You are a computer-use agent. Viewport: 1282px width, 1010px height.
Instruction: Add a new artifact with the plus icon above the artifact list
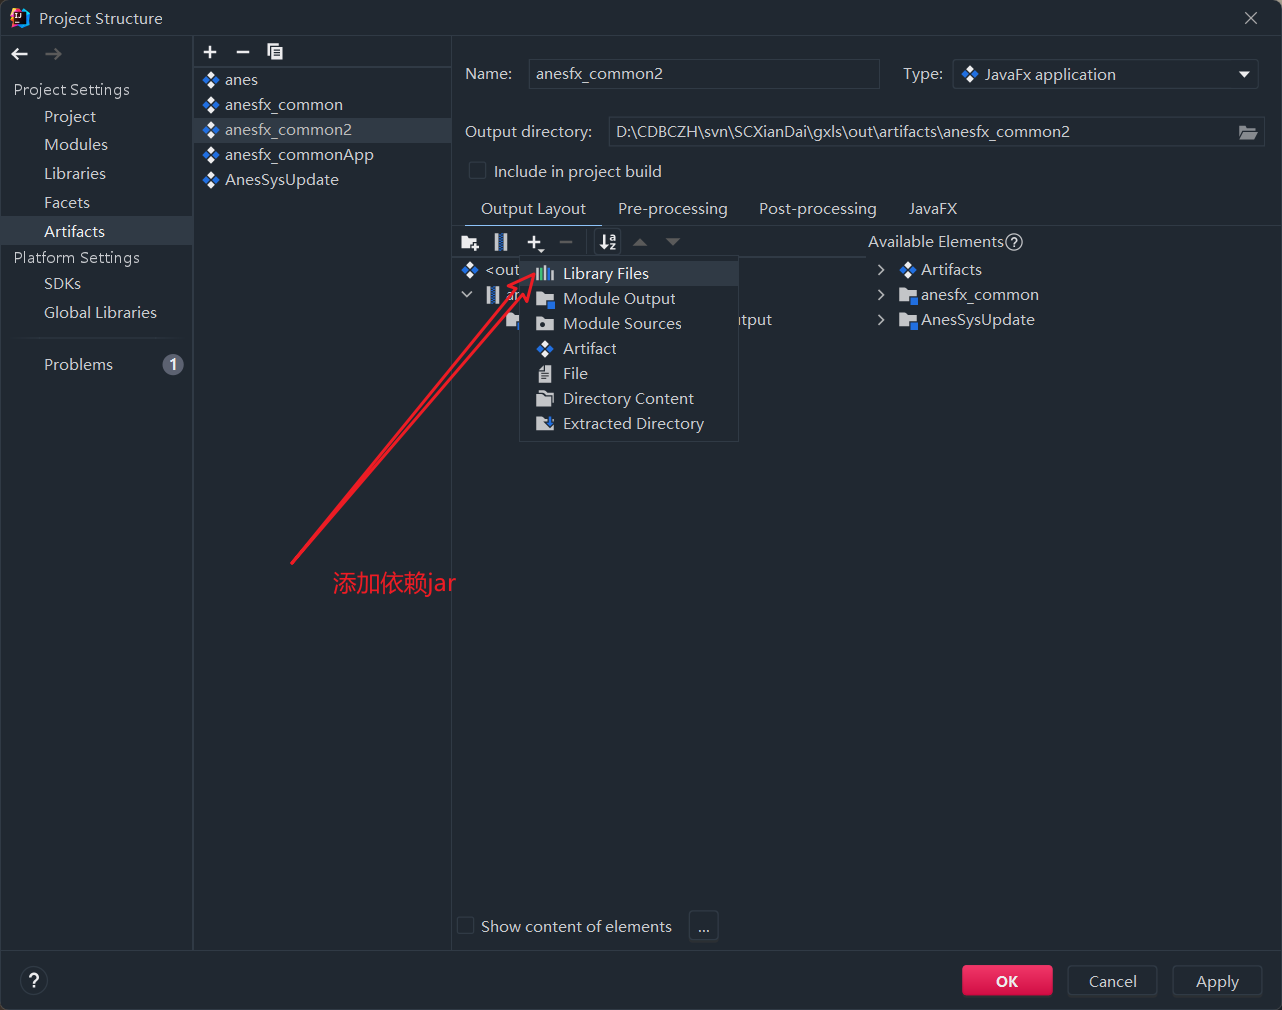click(210, 52)
